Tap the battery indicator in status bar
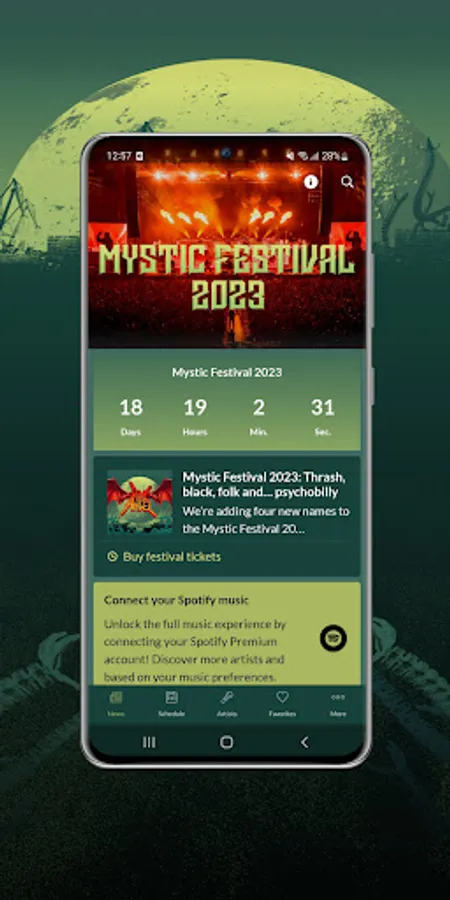This screenshot has width=450, height=900. [x=336, y=156]
